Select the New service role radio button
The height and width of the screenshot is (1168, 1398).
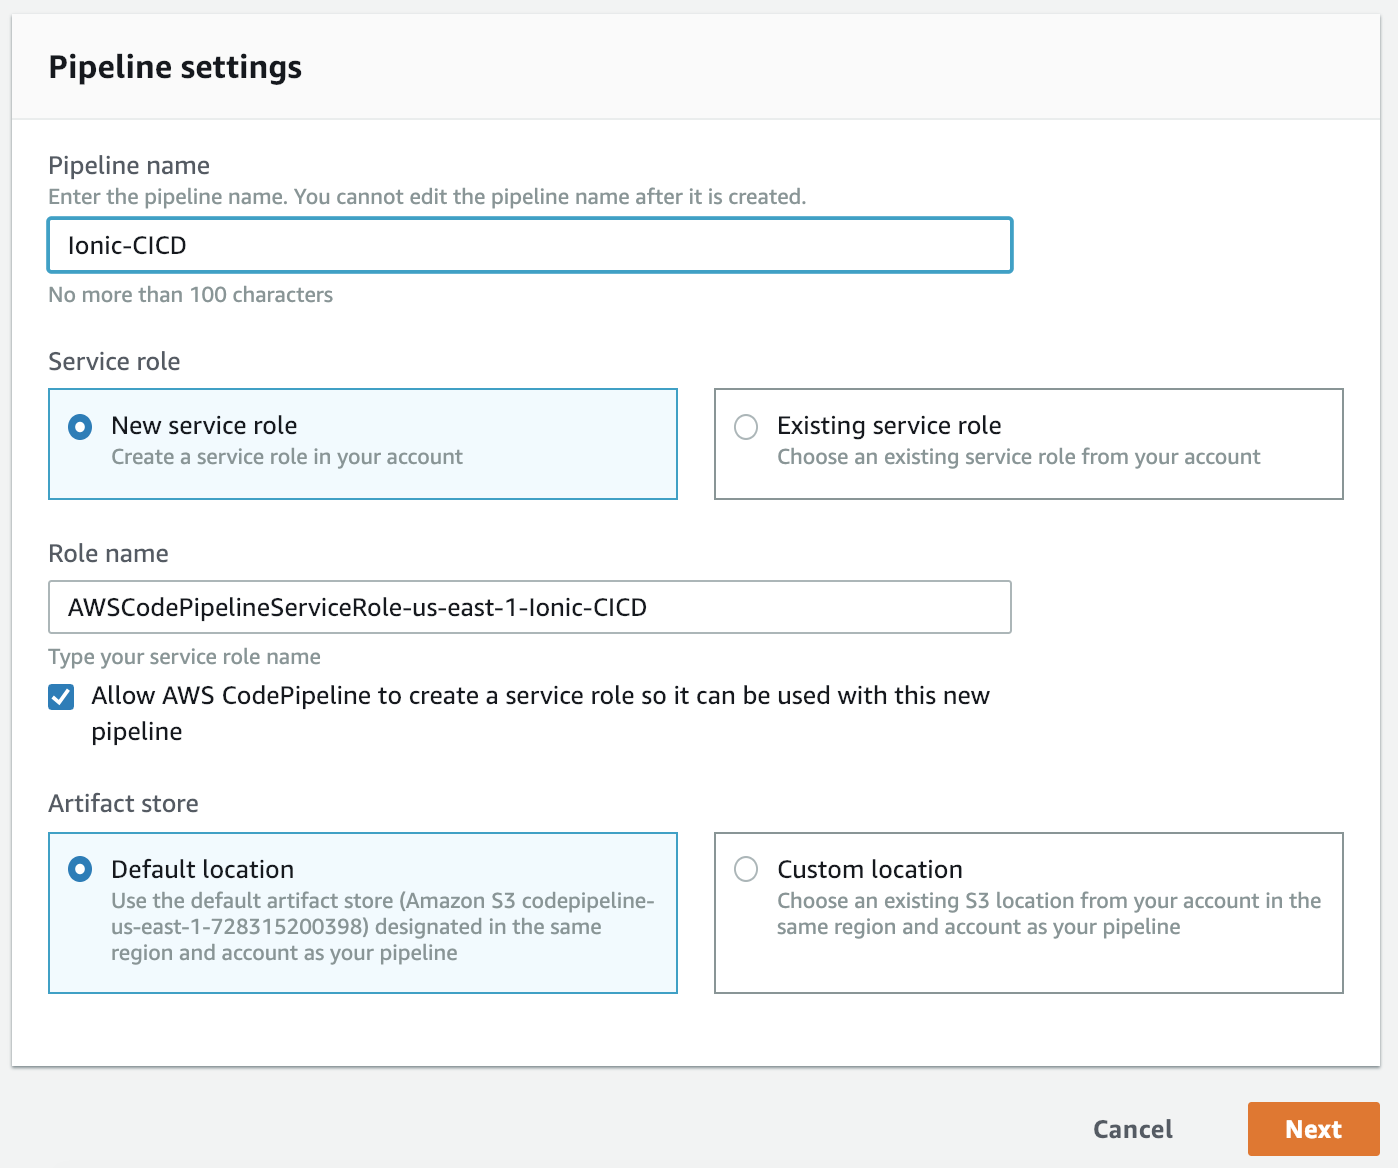(x=80, y=427)
